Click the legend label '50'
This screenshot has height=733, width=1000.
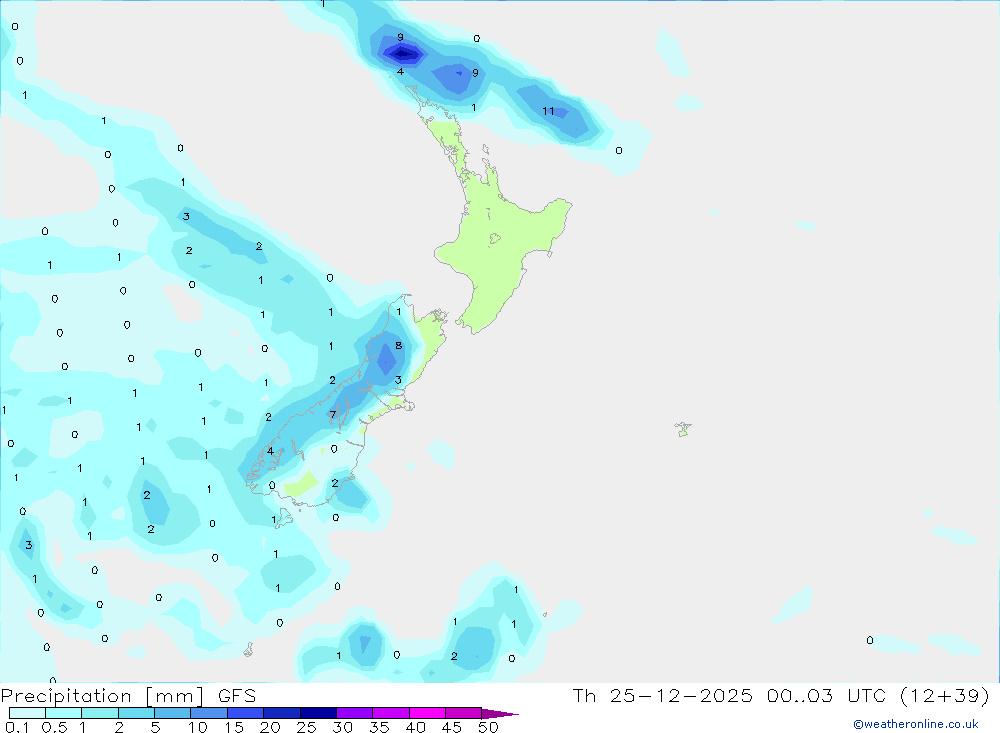point(488,727)
